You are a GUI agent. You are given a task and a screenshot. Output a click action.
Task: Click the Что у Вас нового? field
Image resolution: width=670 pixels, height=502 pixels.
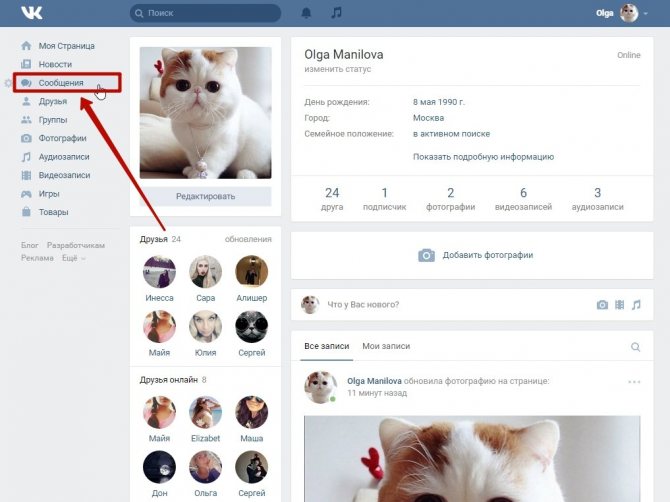click(x=363, y=305)
